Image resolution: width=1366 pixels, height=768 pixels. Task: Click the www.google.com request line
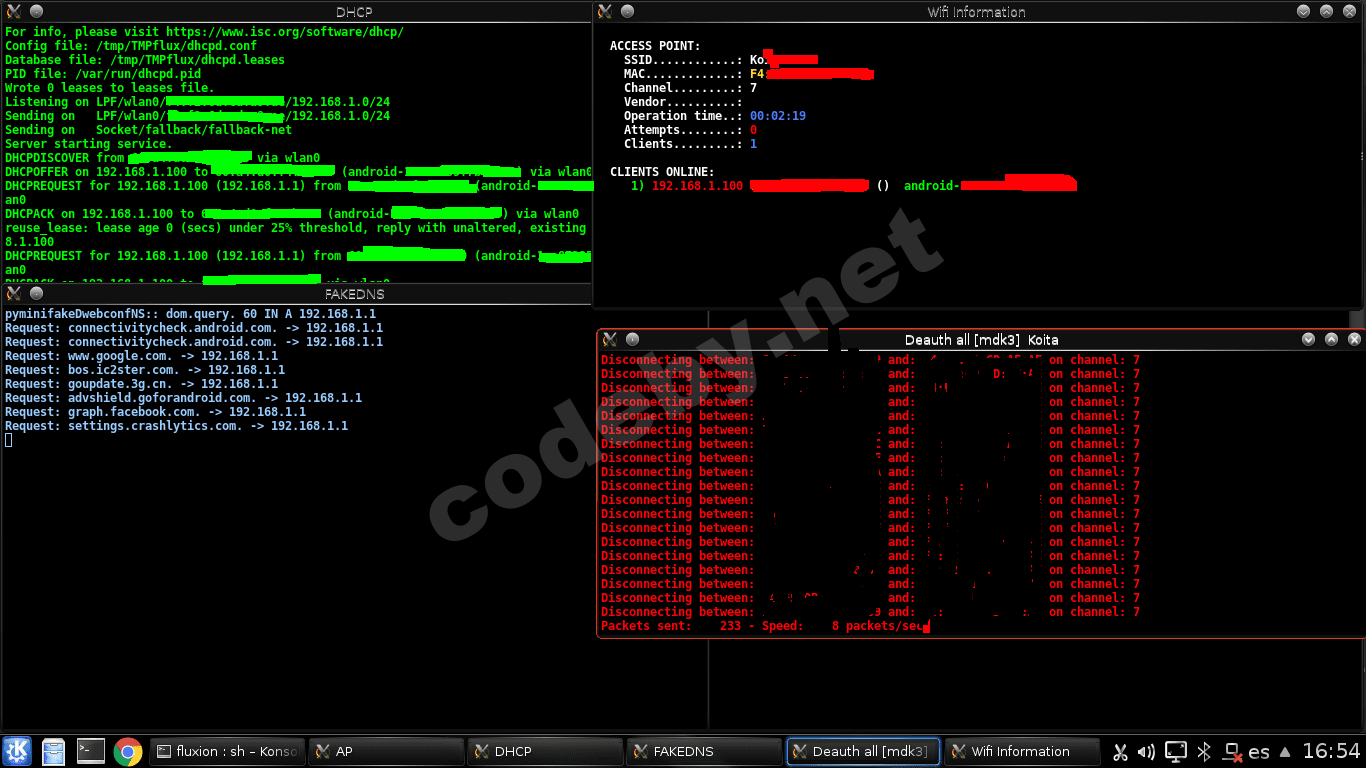point(141,356)
